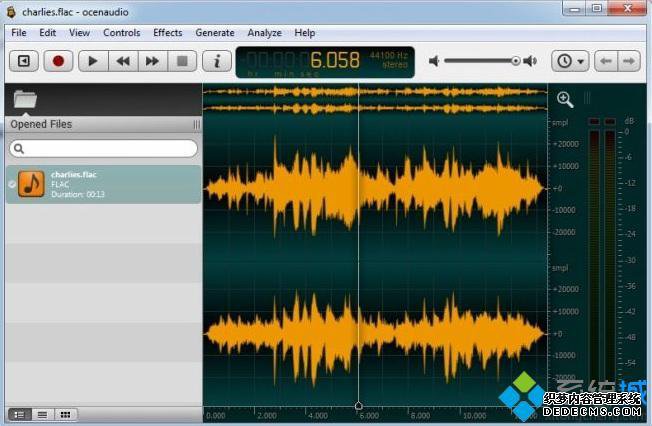Switch to grid view mode
The width and height of the screenshot is (652, 426).
[x=65, y=414]
